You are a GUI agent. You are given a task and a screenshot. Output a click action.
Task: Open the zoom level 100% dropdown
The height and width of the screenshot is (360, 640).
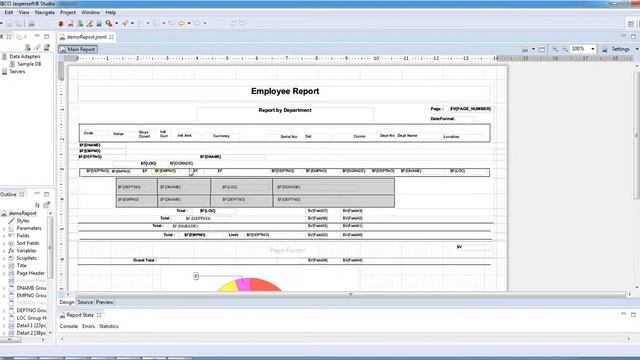tap(593, 49)
